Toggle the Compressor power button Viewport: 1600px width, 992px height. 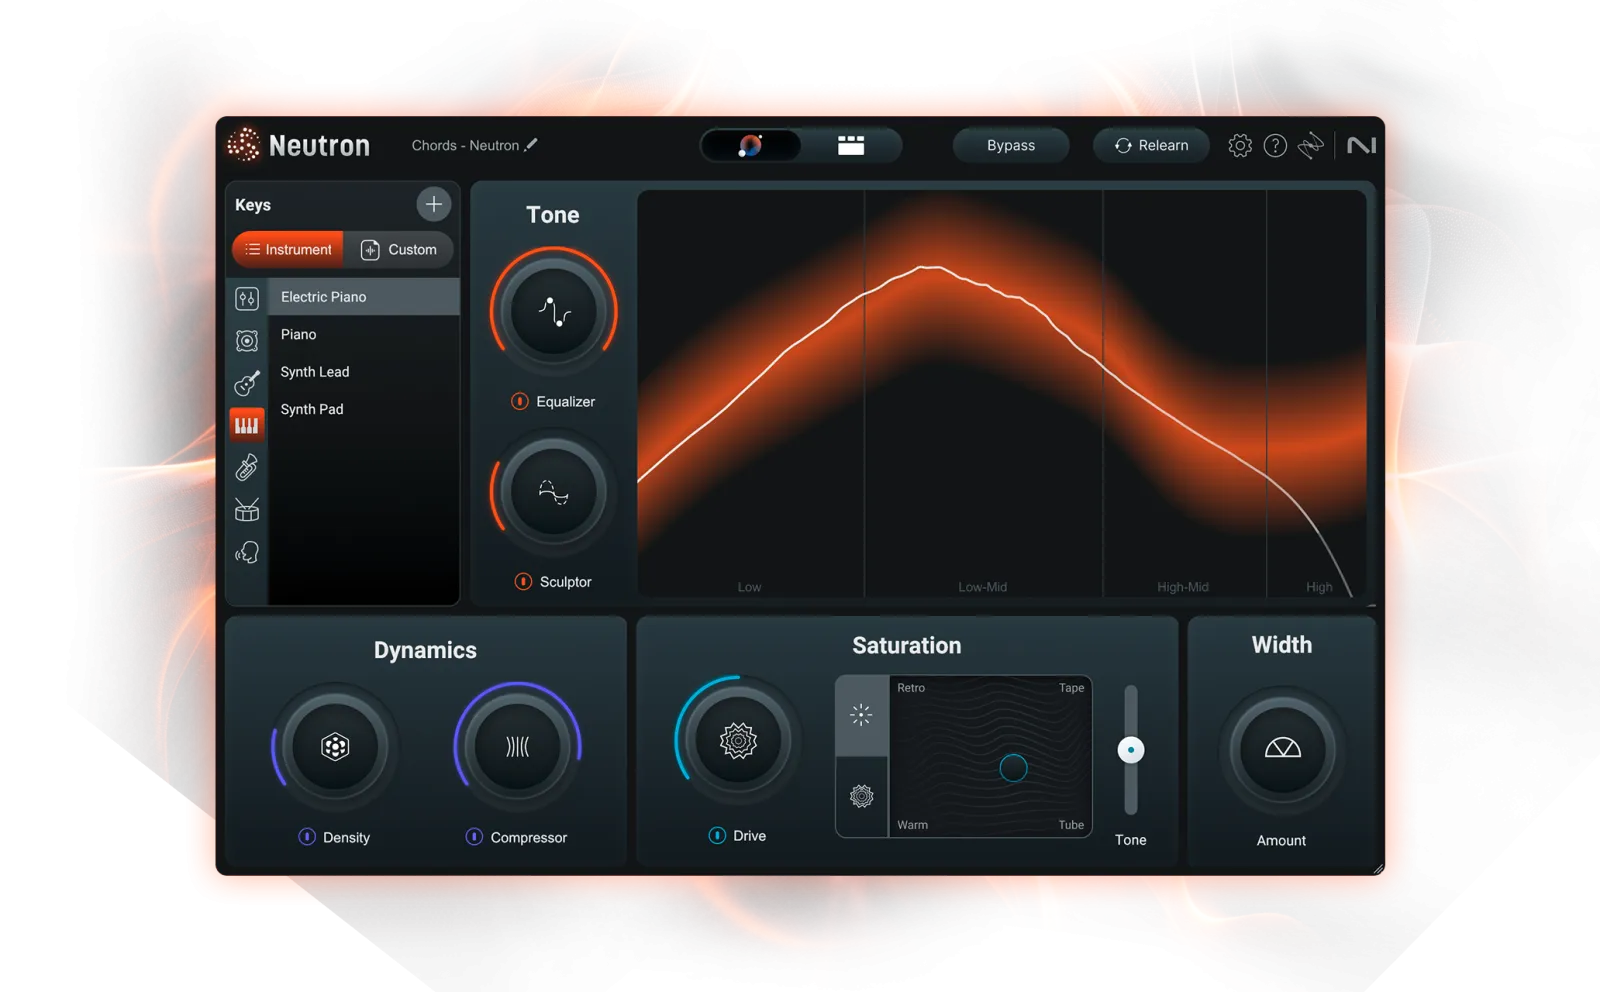[x=474, y=836]
